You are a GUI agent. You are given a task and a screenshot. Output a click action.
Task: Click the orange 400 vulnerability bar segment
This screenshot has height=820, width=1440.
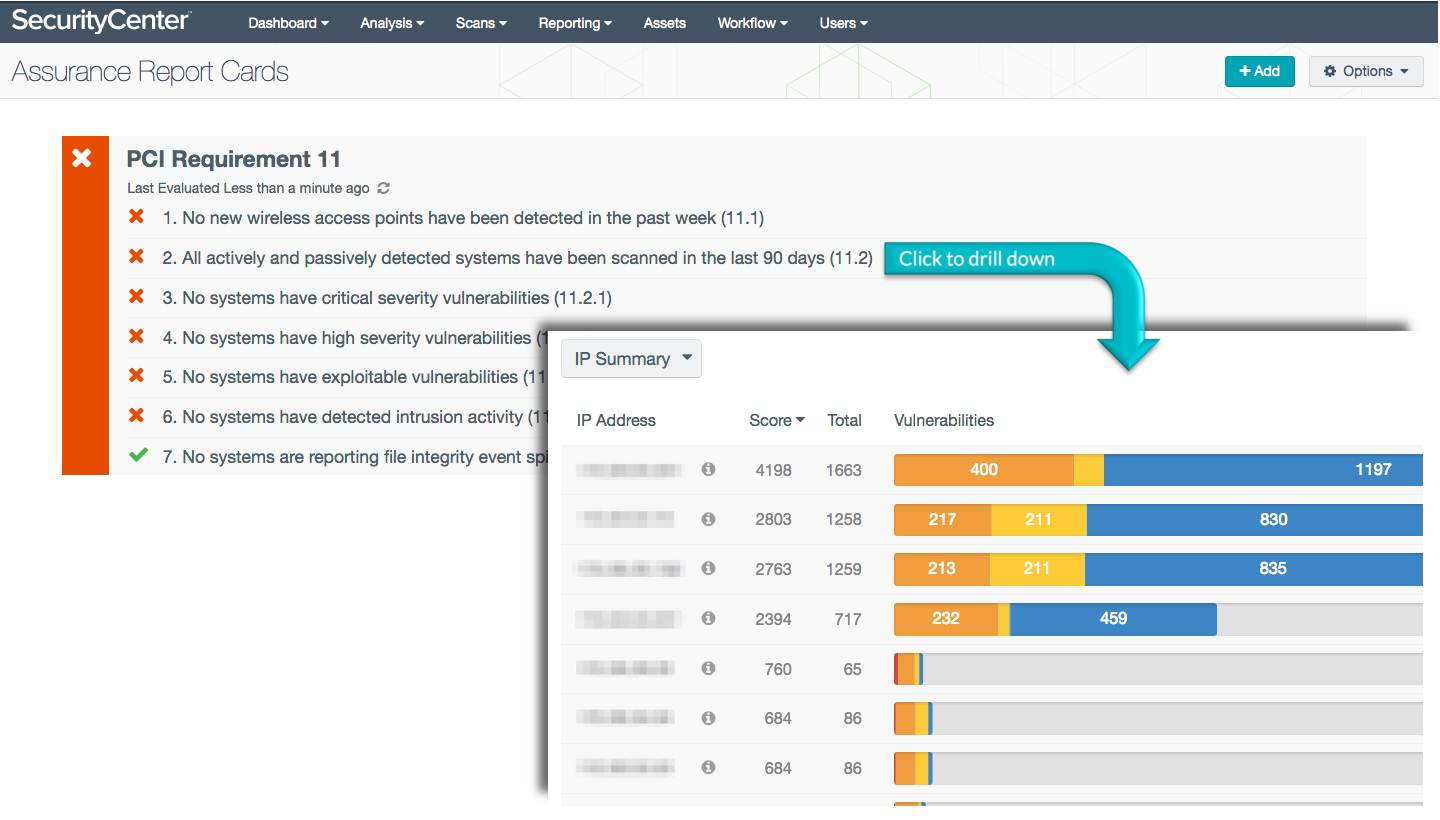[x=984, y=469]
